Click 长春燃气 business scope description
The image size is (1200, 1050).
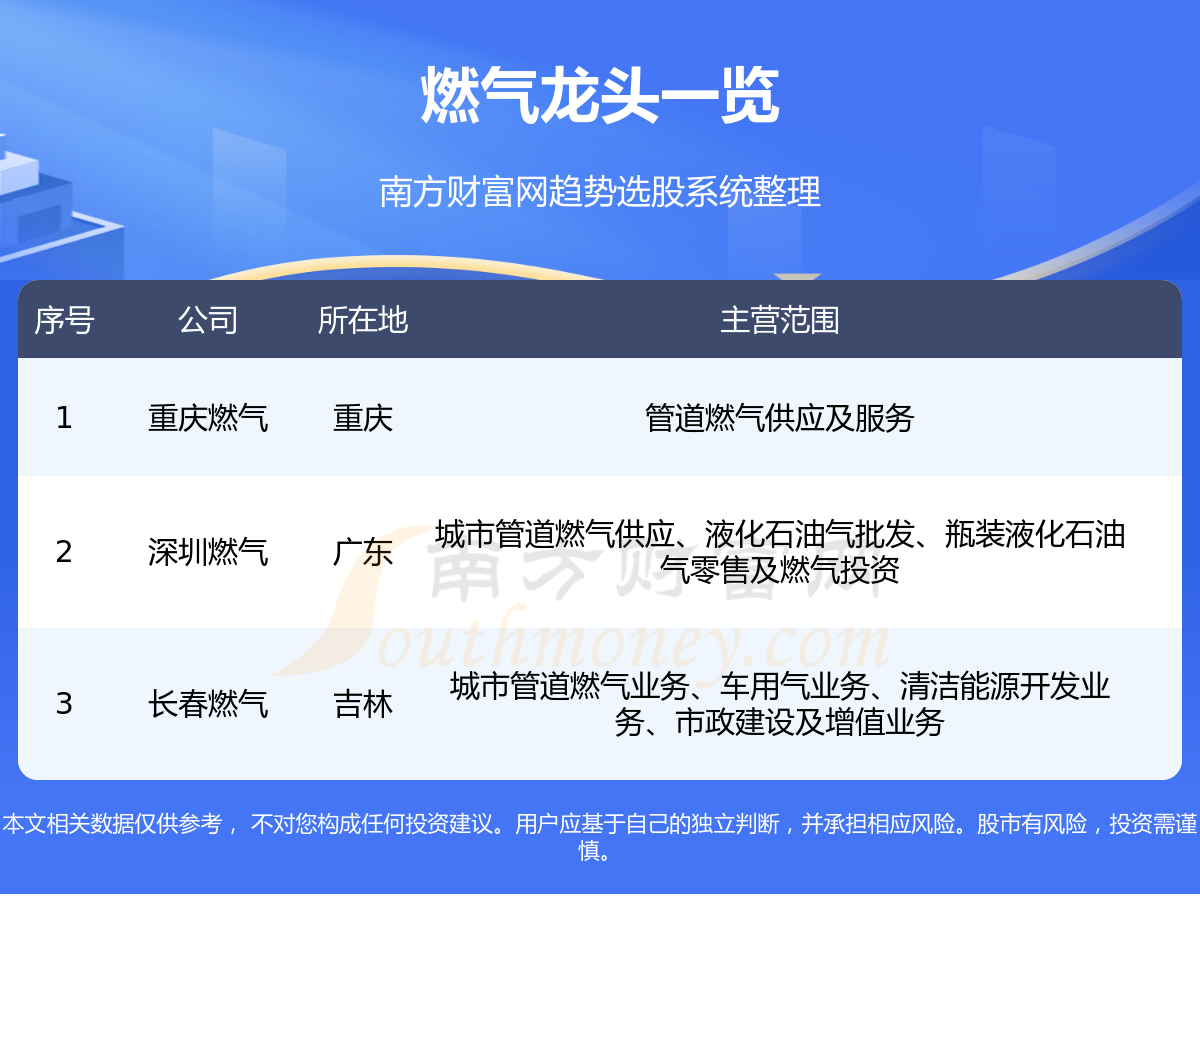click(780, 704)
